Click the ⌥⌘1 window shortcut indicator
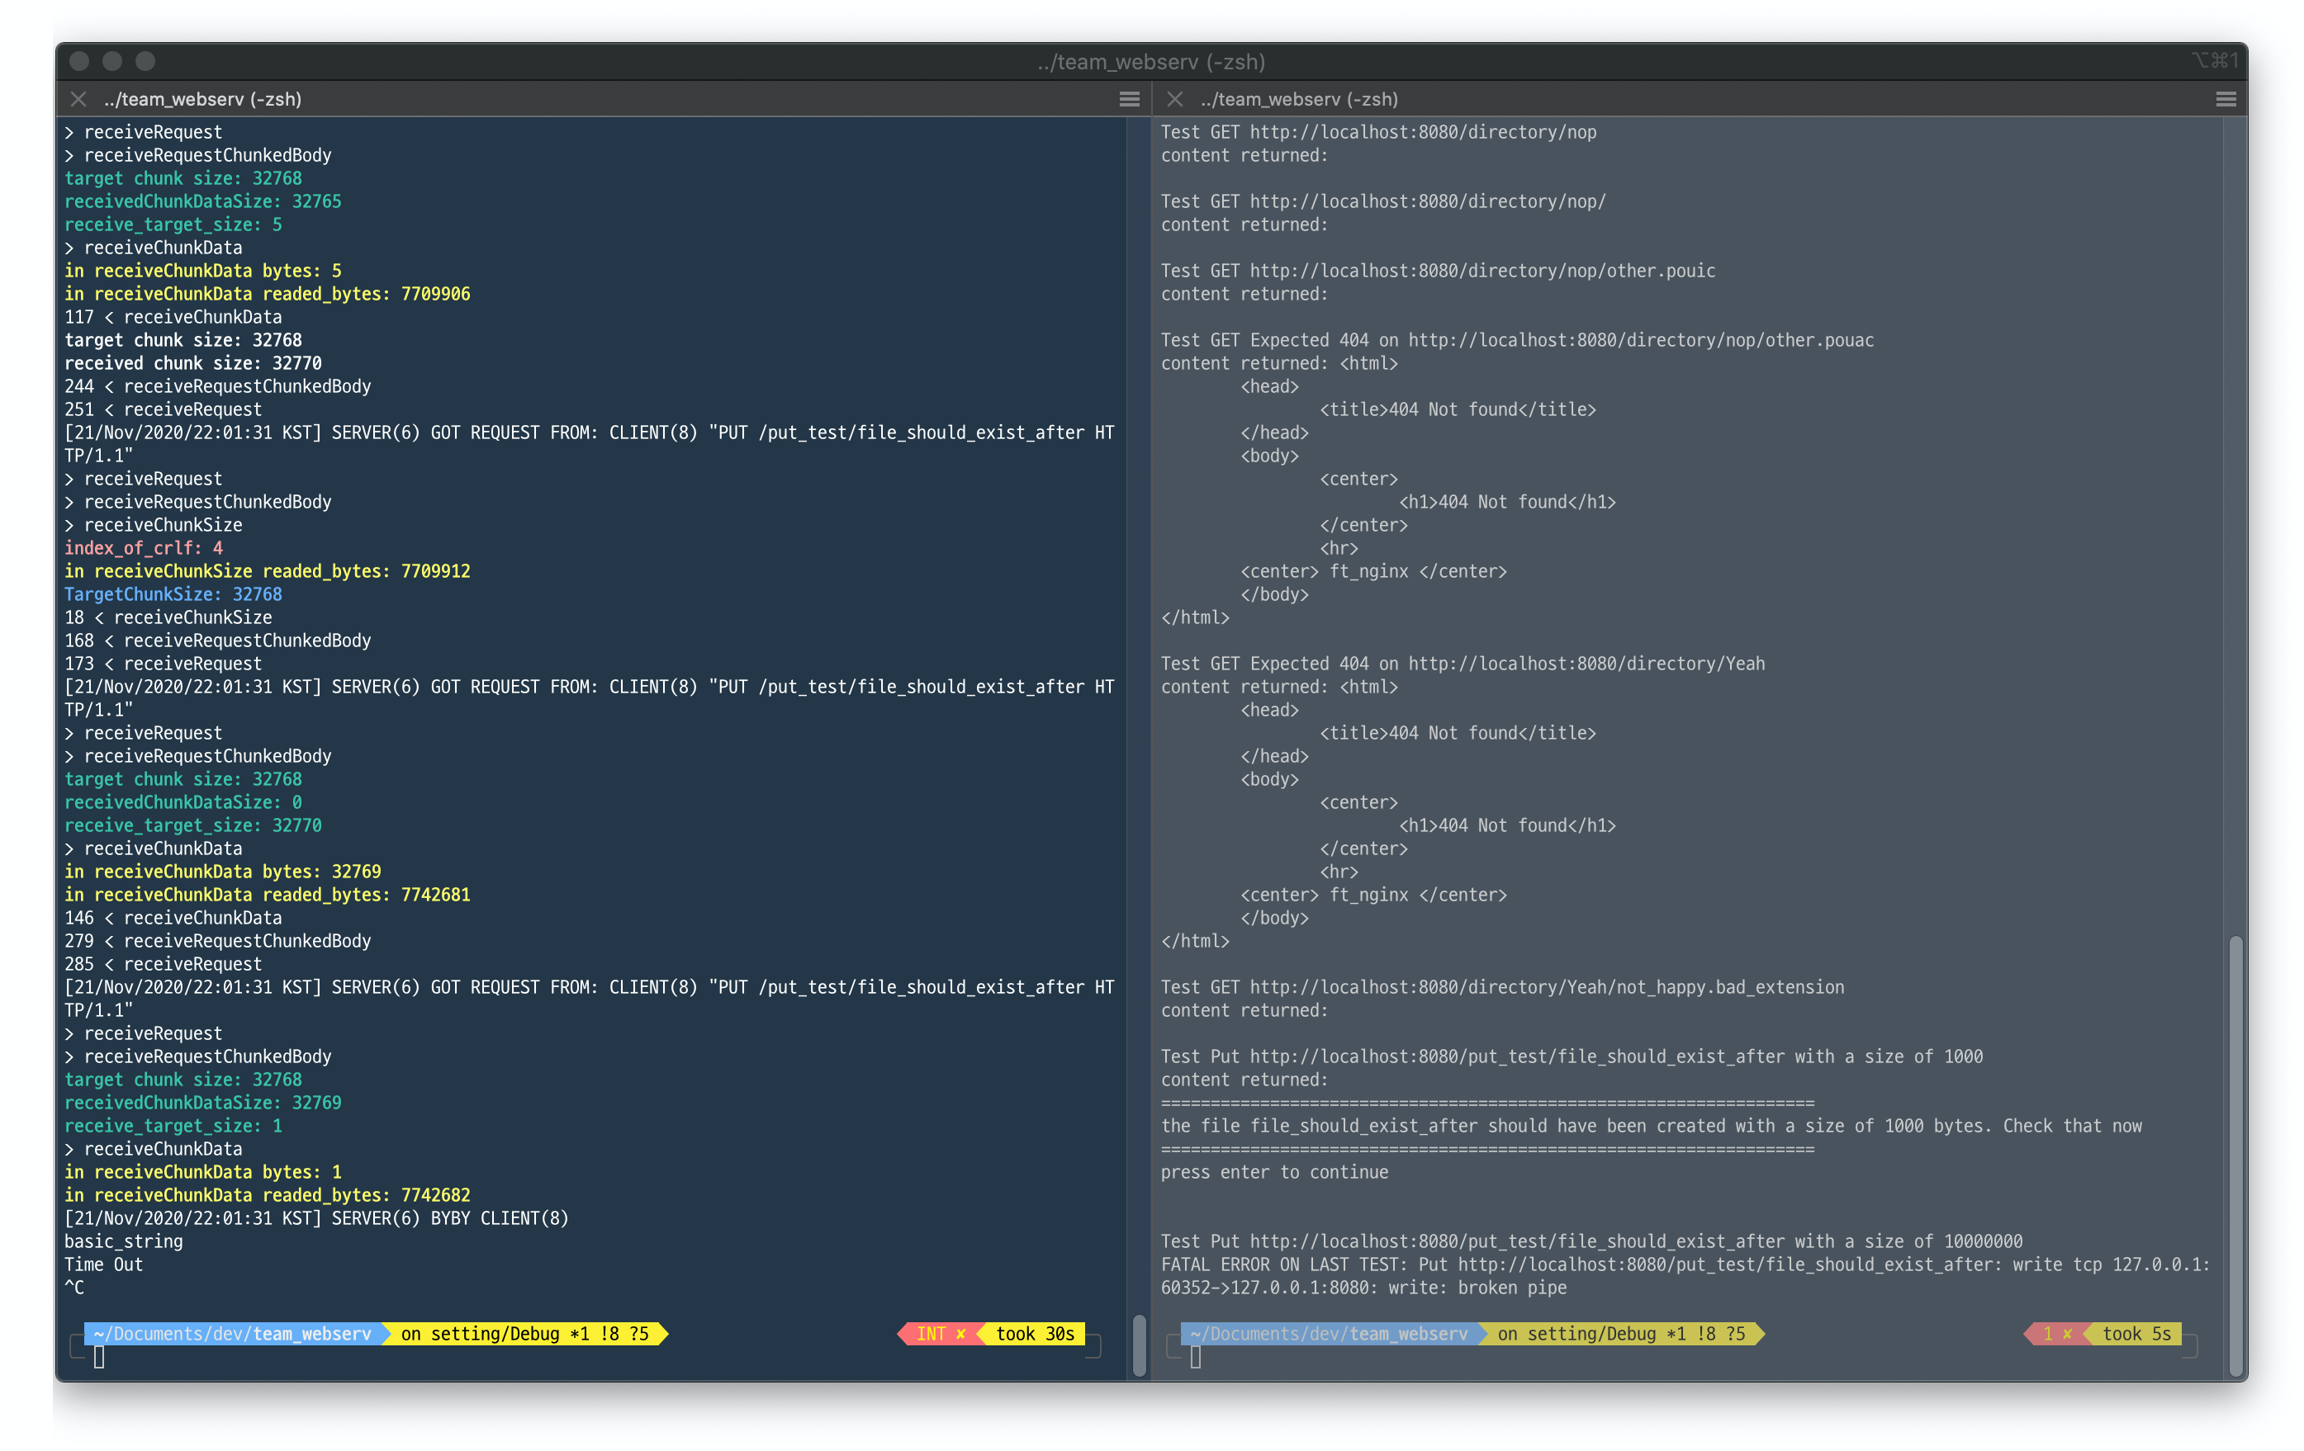The width and height of the screenshot is (2304, 1451). click(2214, 61)
